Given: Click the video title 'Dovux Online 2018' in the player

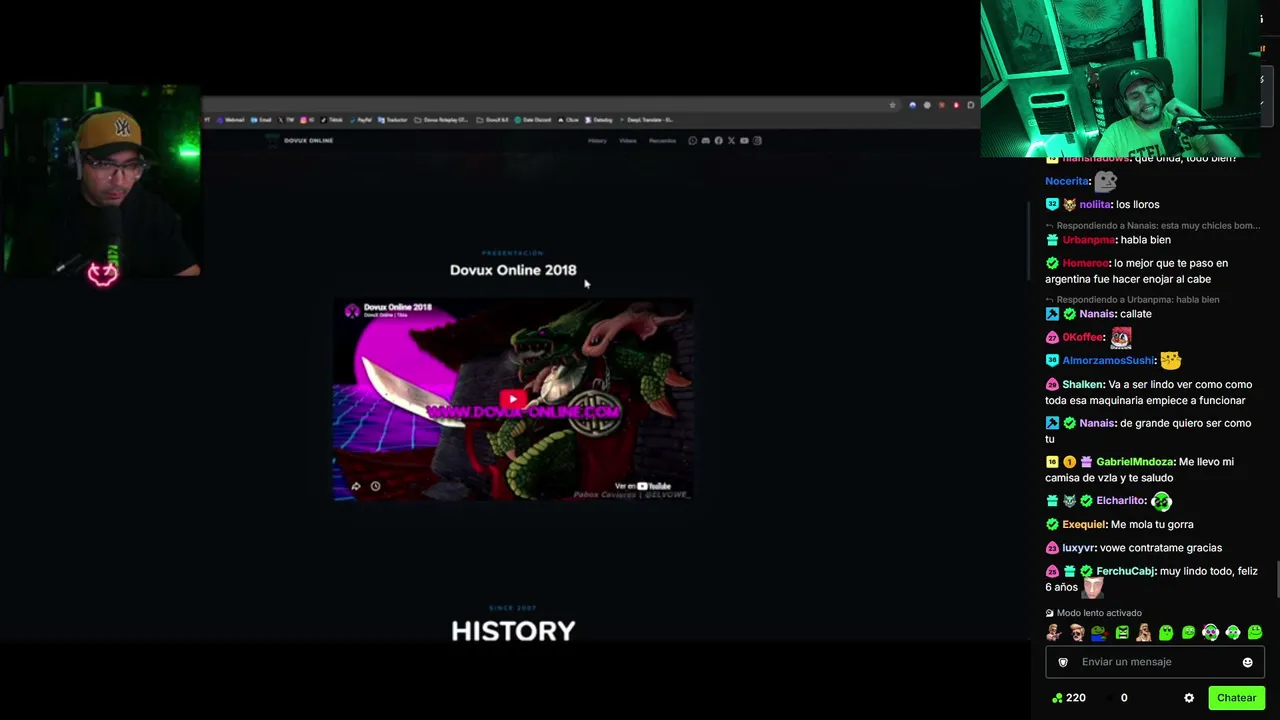Looking at the screenshot, I should 398,307.
